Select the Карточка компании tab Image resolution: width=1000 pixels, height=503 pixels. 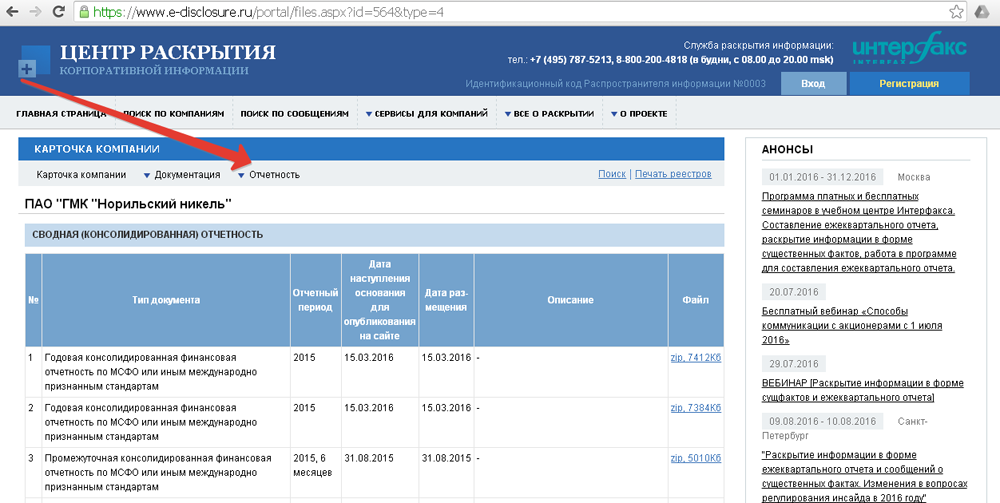click(81, 175)
